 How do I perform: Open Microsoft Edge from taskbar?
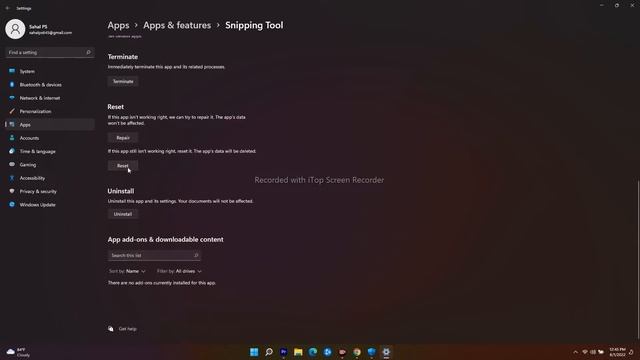[x=313, y=352]
